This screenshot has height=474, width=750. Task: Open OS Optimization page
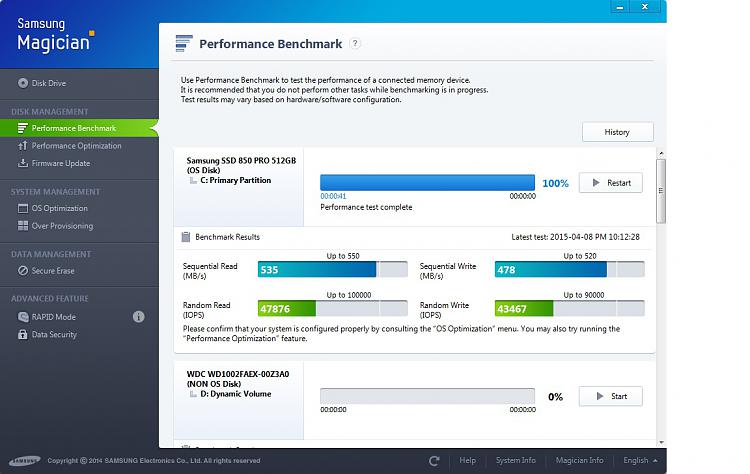pyautogui.click(x=60, y=209)
